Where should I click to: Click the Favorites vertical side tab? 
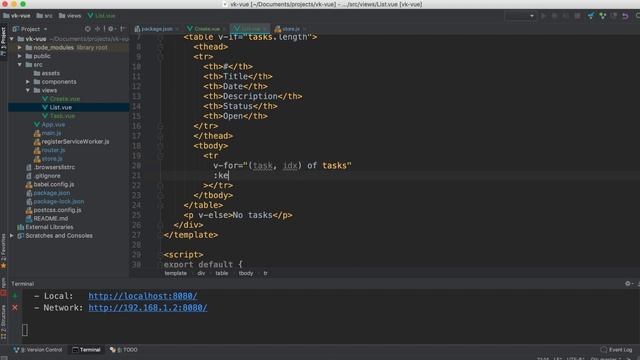[x=3, y=250]
